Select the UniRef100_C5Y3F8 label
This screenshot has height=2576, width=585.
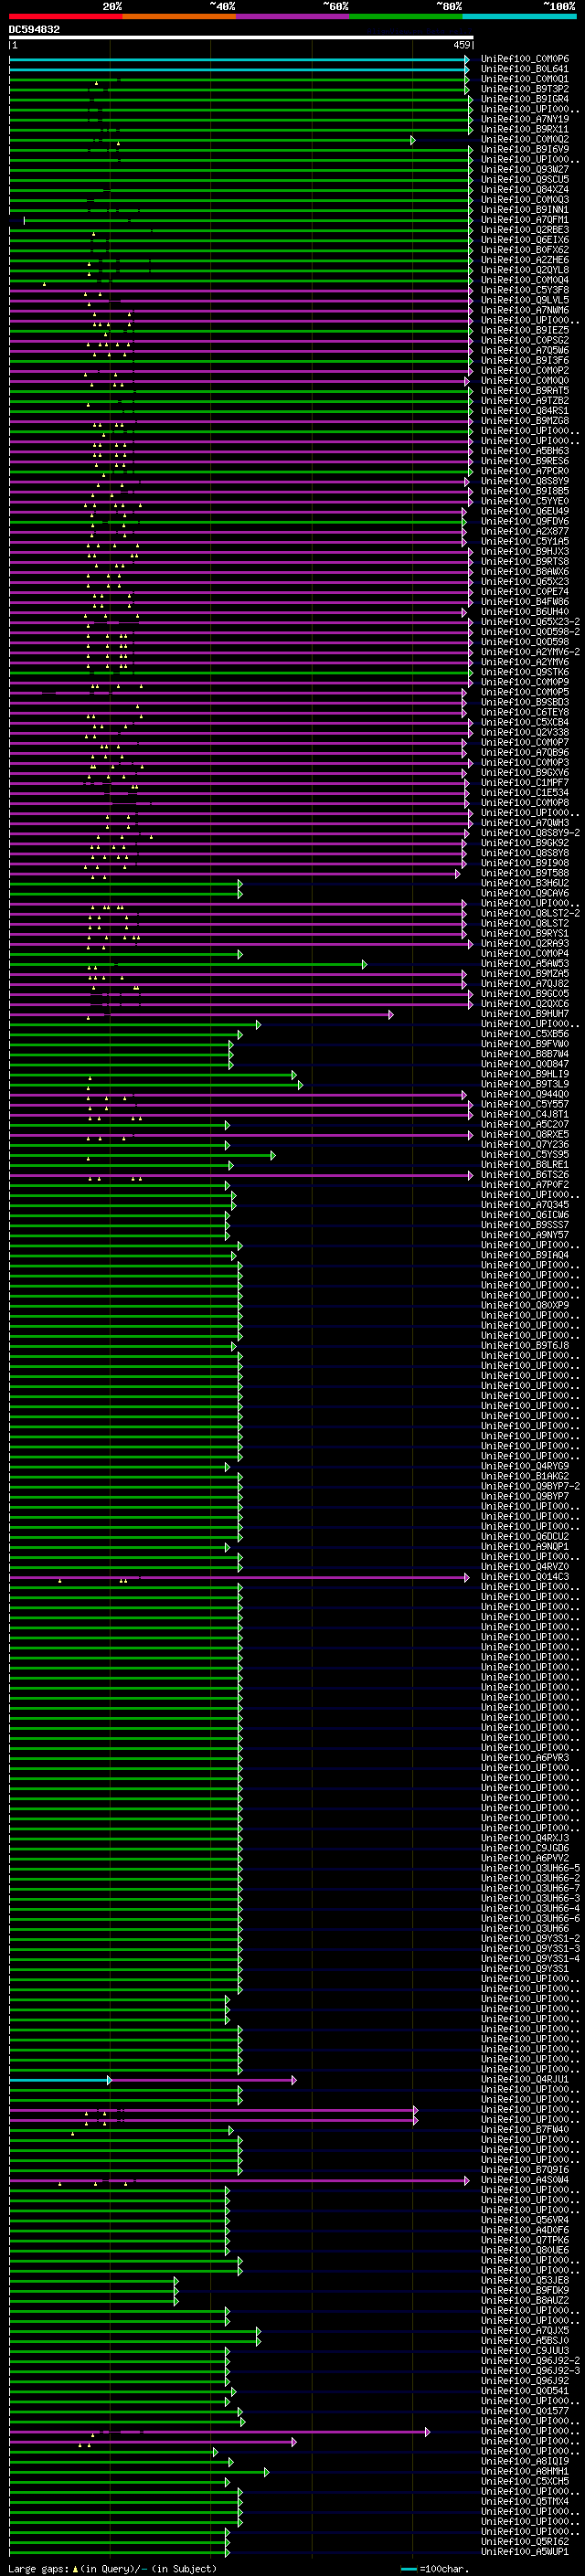[x=525, y=290]
